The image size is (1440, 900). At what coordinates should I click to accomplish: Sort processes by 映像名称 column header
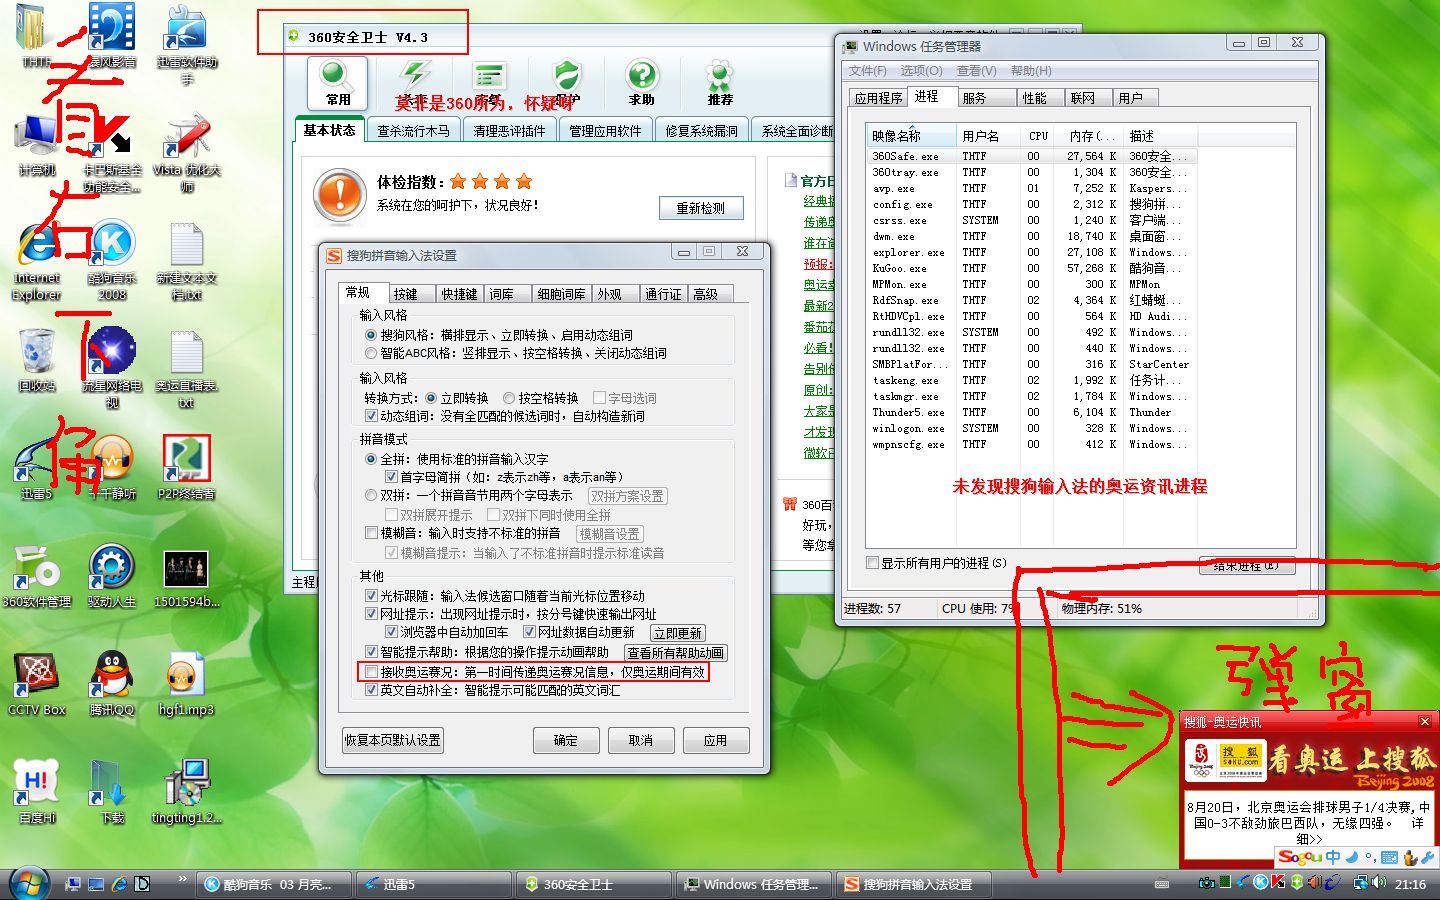point(911,136)
